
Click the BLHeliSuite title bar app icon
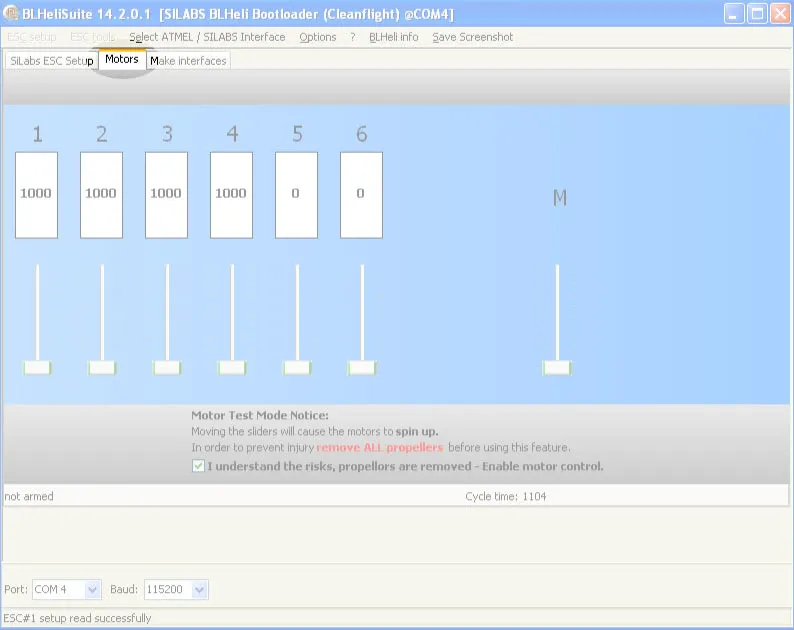pyautogui.click(x=12, y=14)
